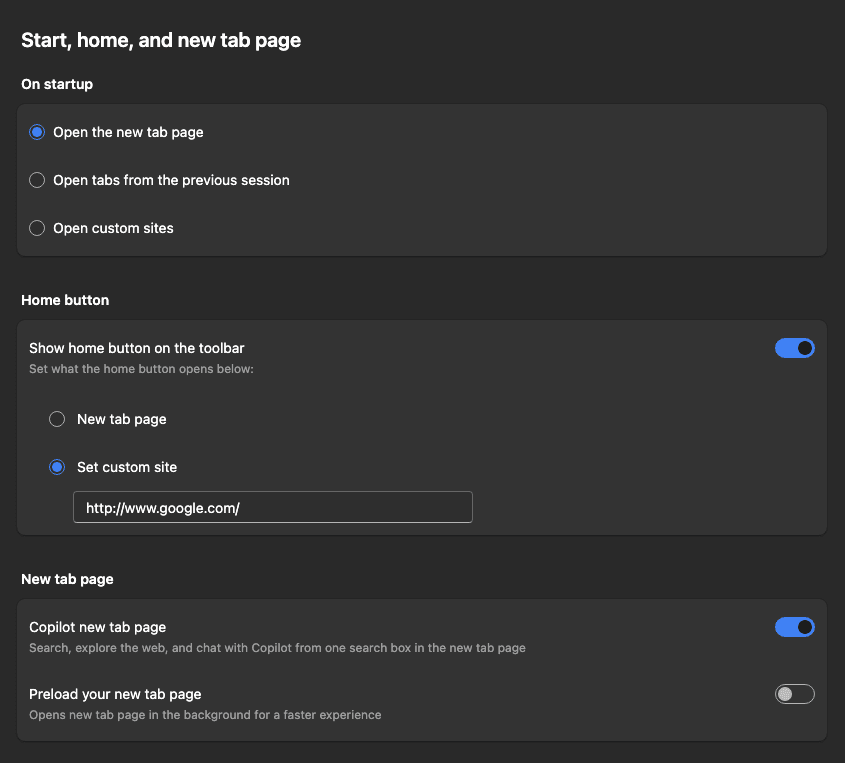The height and width of the screenshot is (763, 845).
Task: Click the "On startup" section heading
Action: [57, 84]
